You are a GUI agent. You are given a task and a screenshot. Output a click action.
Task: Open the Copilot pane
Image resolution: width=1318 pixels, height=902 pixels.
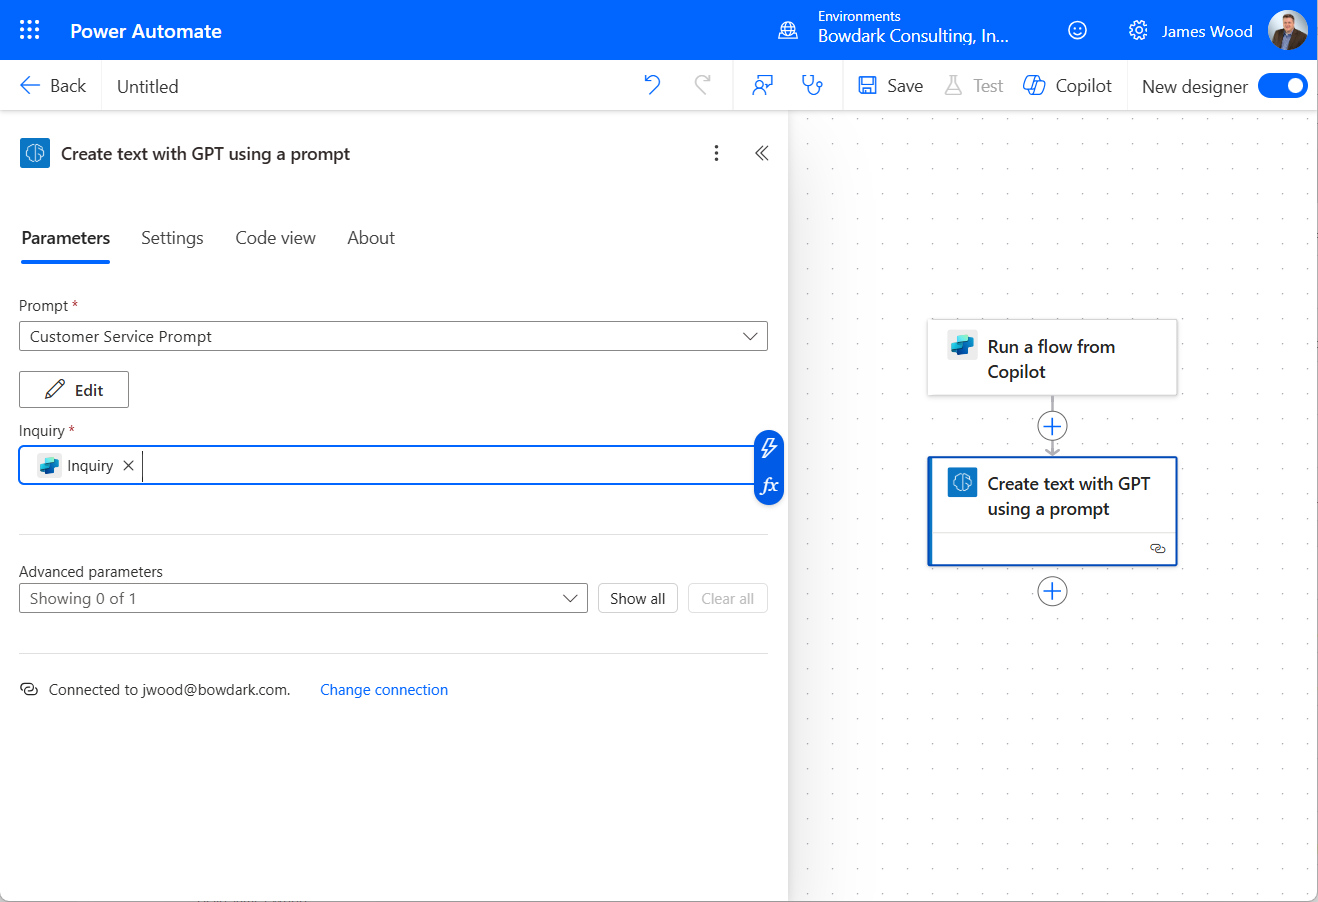click(x=1068, y=86)
